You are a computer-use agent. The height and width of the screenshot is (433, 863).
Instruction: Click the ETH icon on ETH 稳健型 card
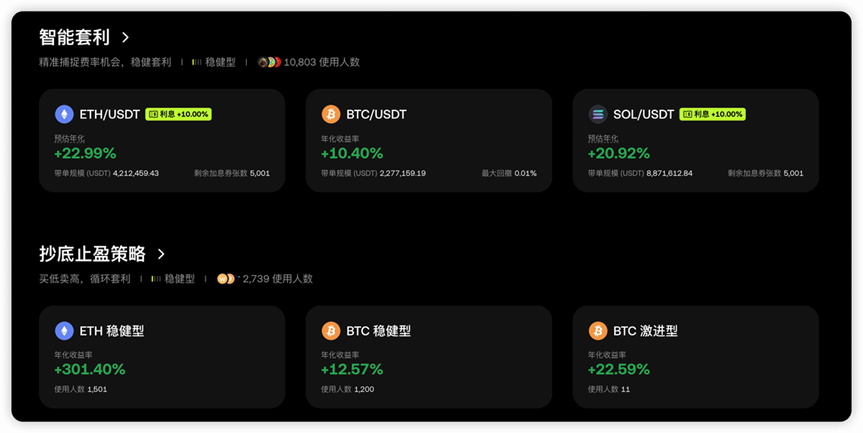64,331
